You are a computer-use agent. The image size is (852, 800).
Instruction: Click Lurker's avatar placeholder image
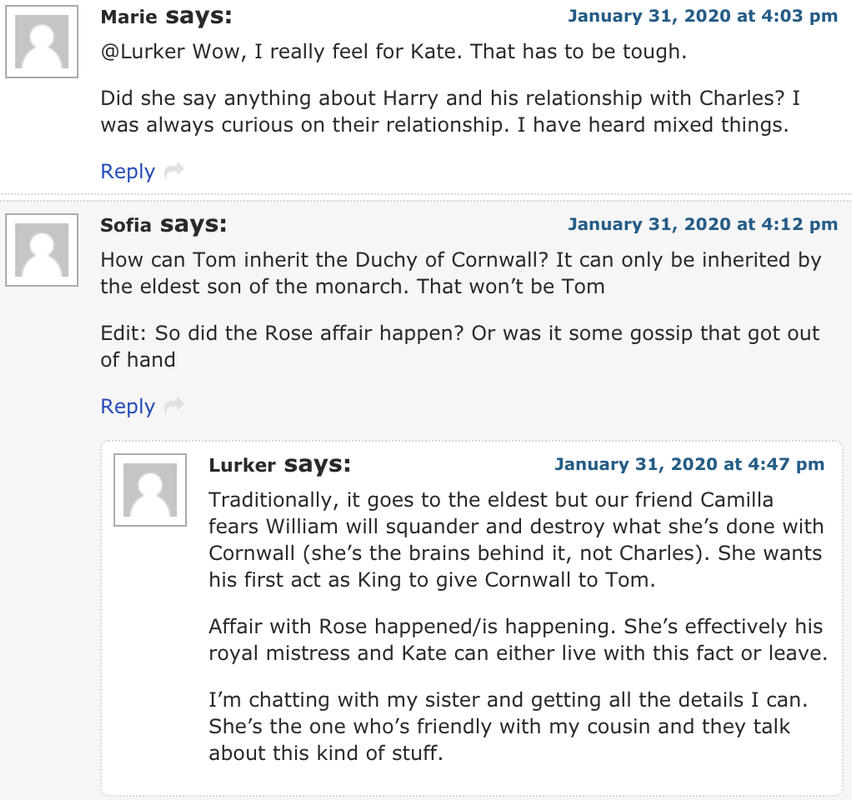150,490
